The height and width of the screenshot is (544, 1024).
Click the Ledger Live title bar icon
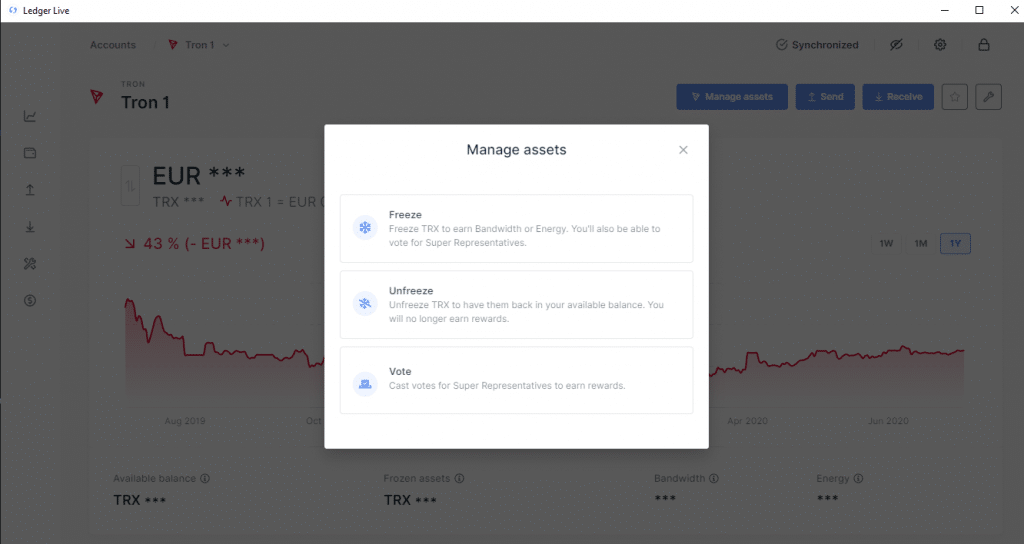[x=12, y=10]
